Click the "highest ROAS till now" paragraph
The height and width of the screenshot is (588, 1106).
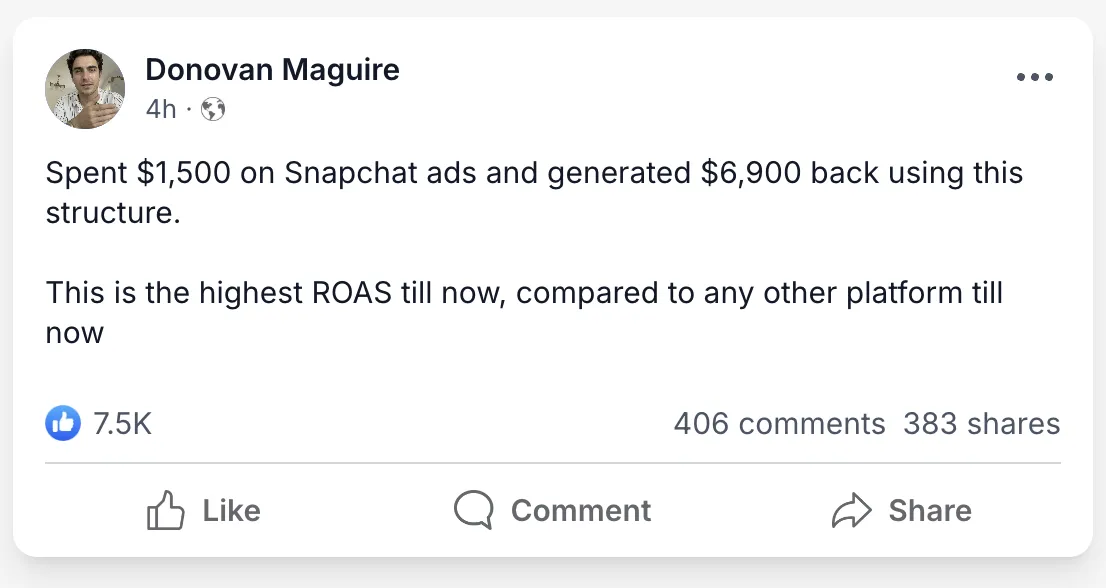point(523,294)
